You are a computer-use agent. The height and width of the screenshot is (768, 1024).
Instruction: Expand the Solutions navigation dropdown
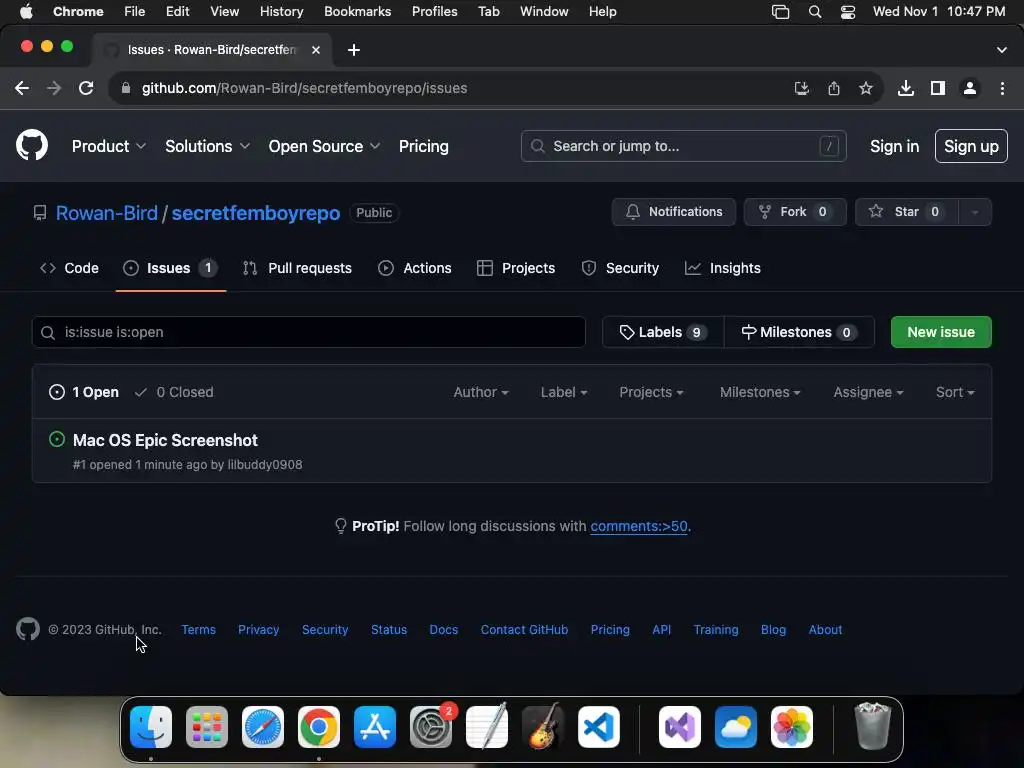(207, 146)
